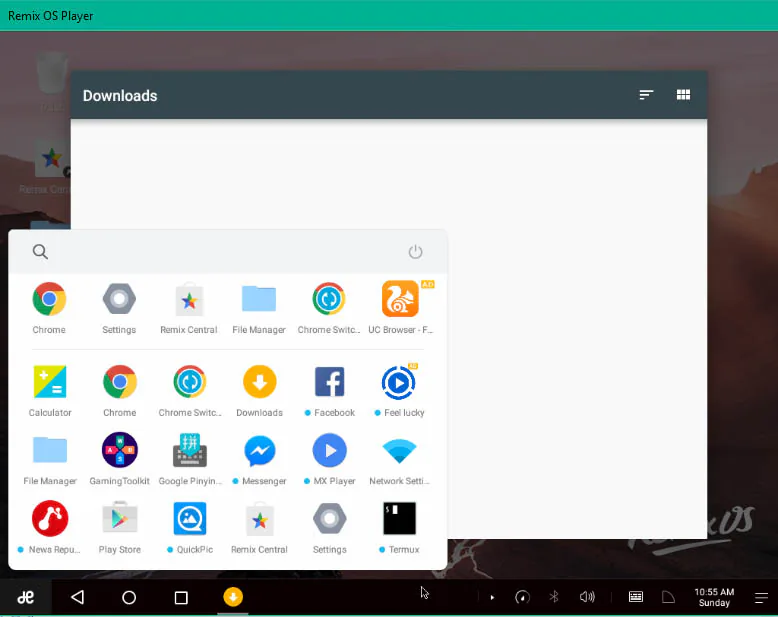Viewport: 778px width, 617px height.
Task: Launch the QuickPic app
Action: click(x=190, y=519)
